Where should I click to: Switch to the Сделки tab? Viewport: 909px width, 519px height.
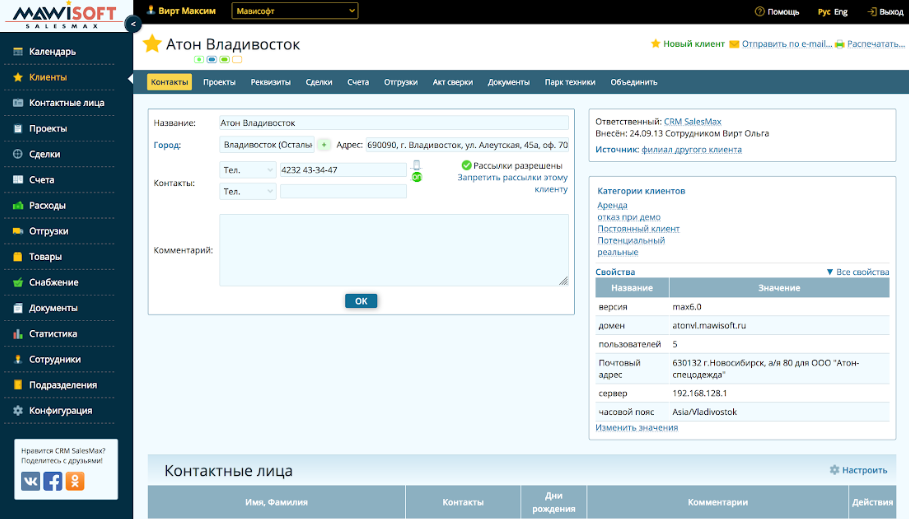(x=319, y=82)
